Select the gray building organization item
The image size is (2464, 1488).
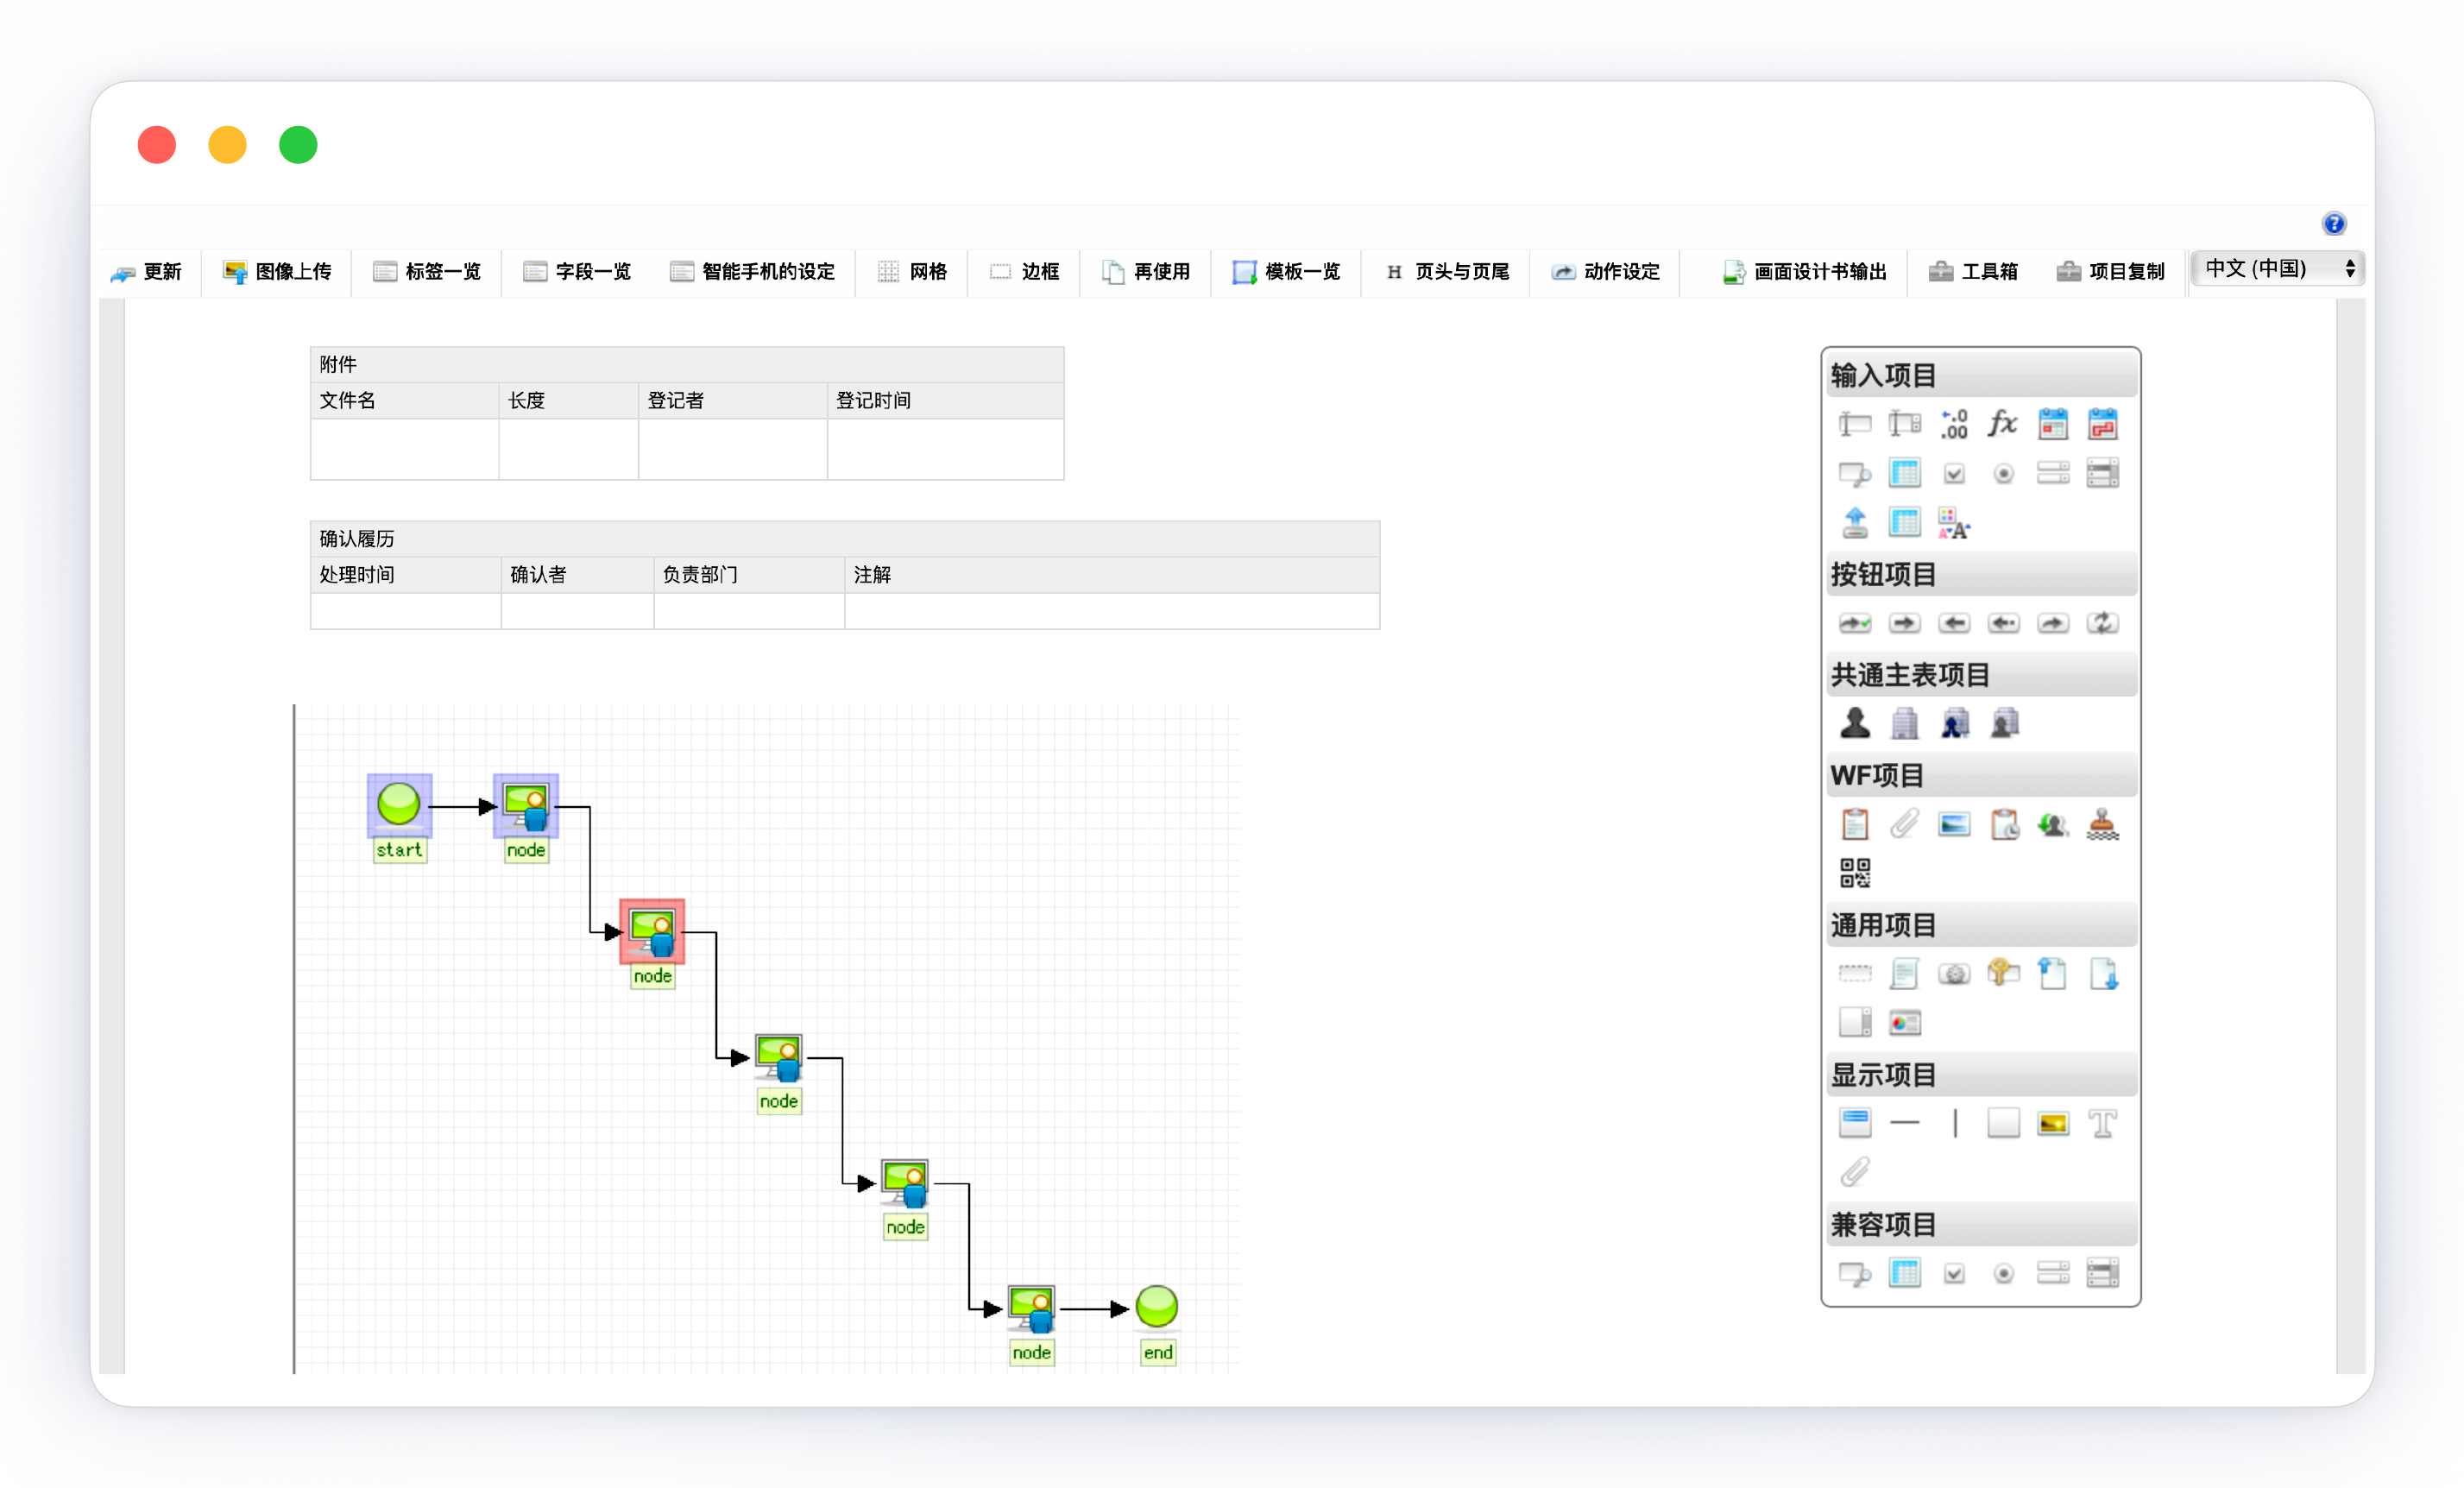tap(1905, 723)
